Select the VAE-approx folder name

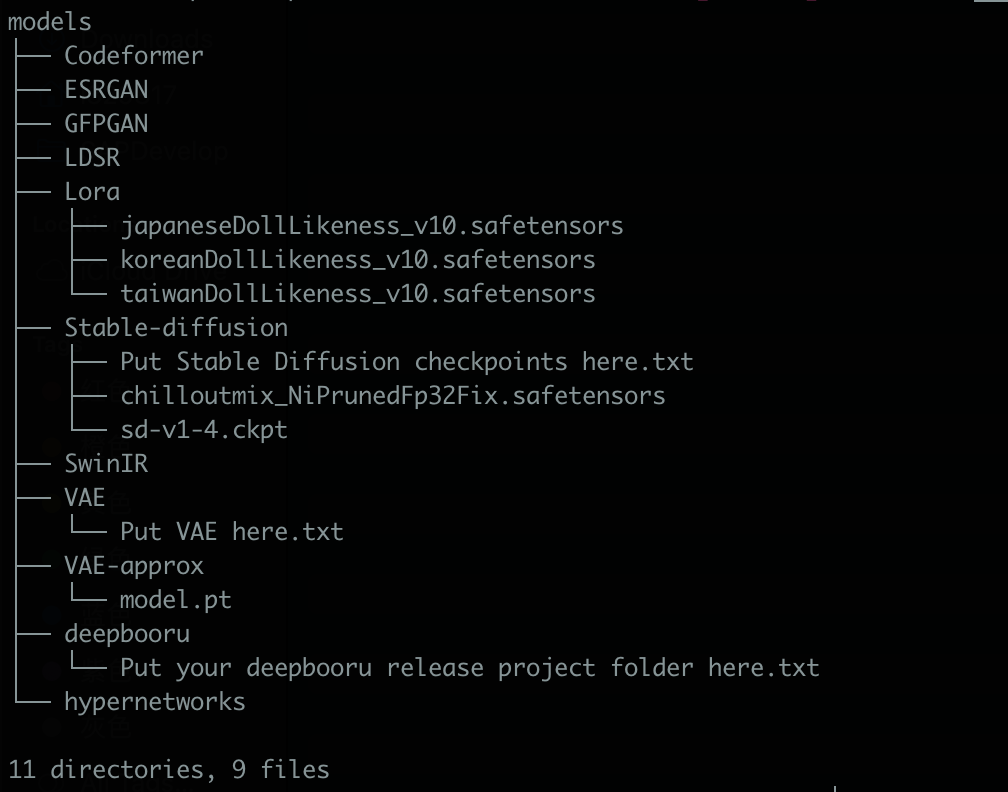134,565
